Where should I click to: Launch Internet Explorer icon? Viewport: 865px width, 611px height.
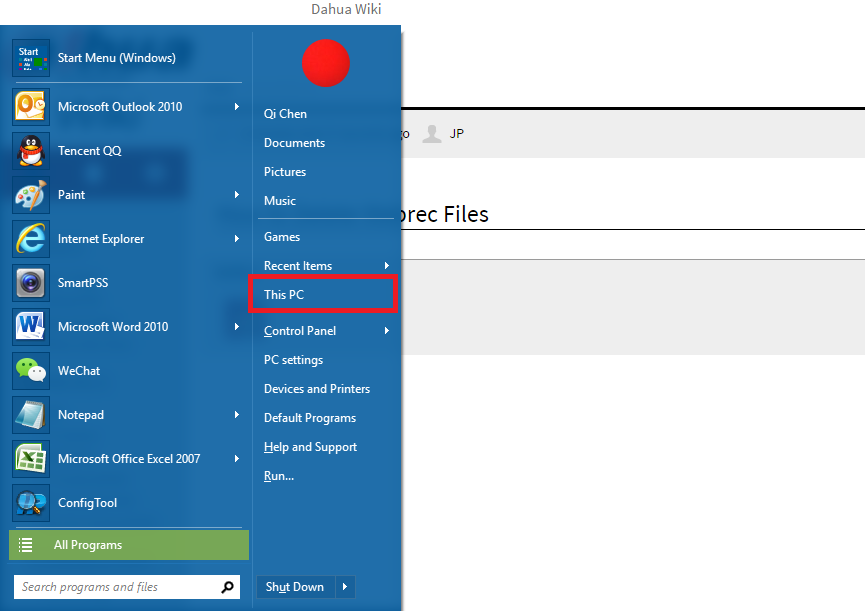coord(31,239)
